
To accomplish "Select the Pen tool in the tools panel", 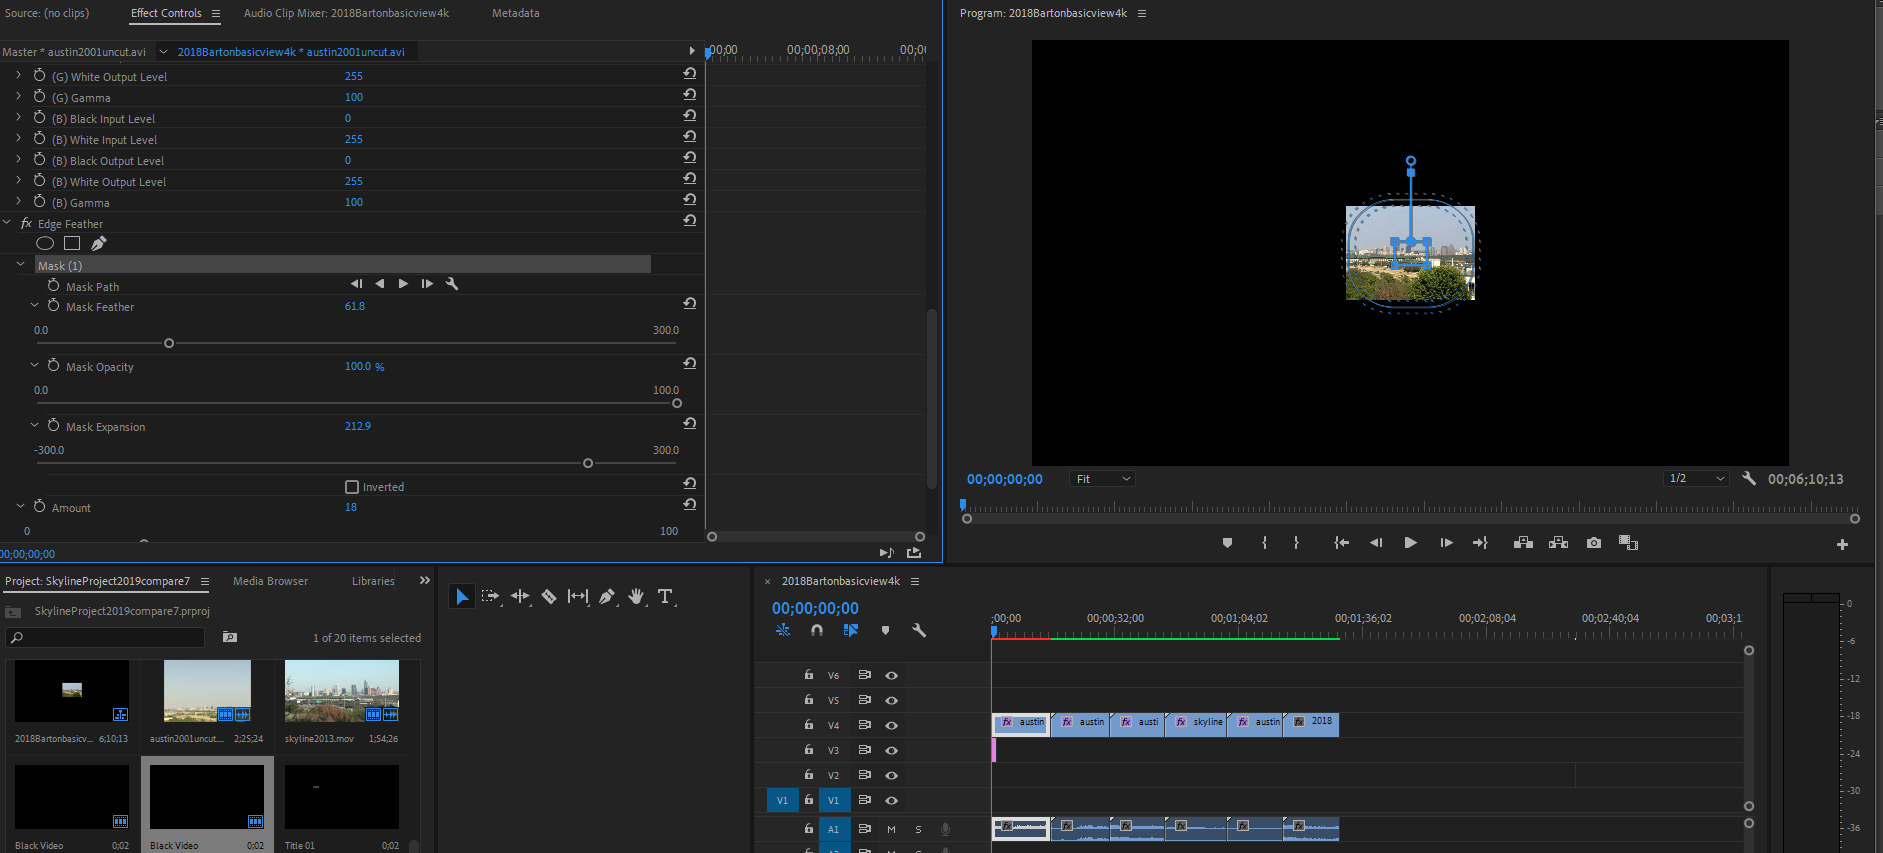I will [x=607, y=597].
